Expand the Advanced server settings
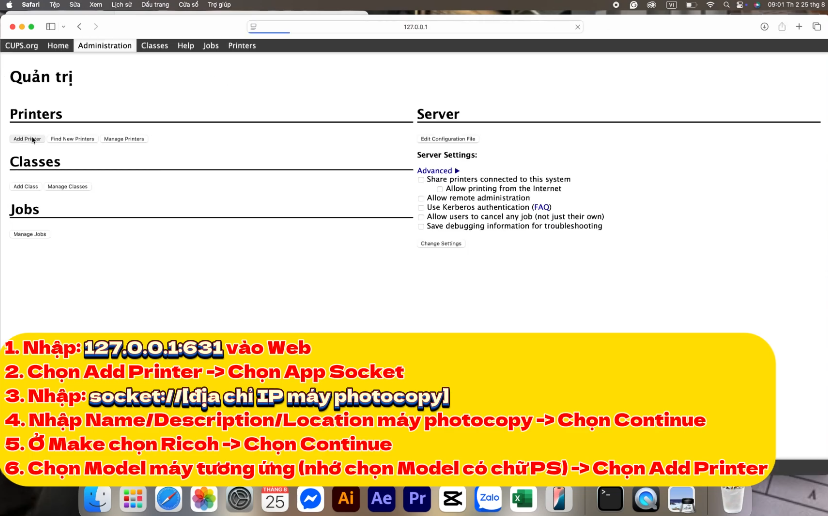The width and height of the screenshot is (828, 516). pos(438,171)
